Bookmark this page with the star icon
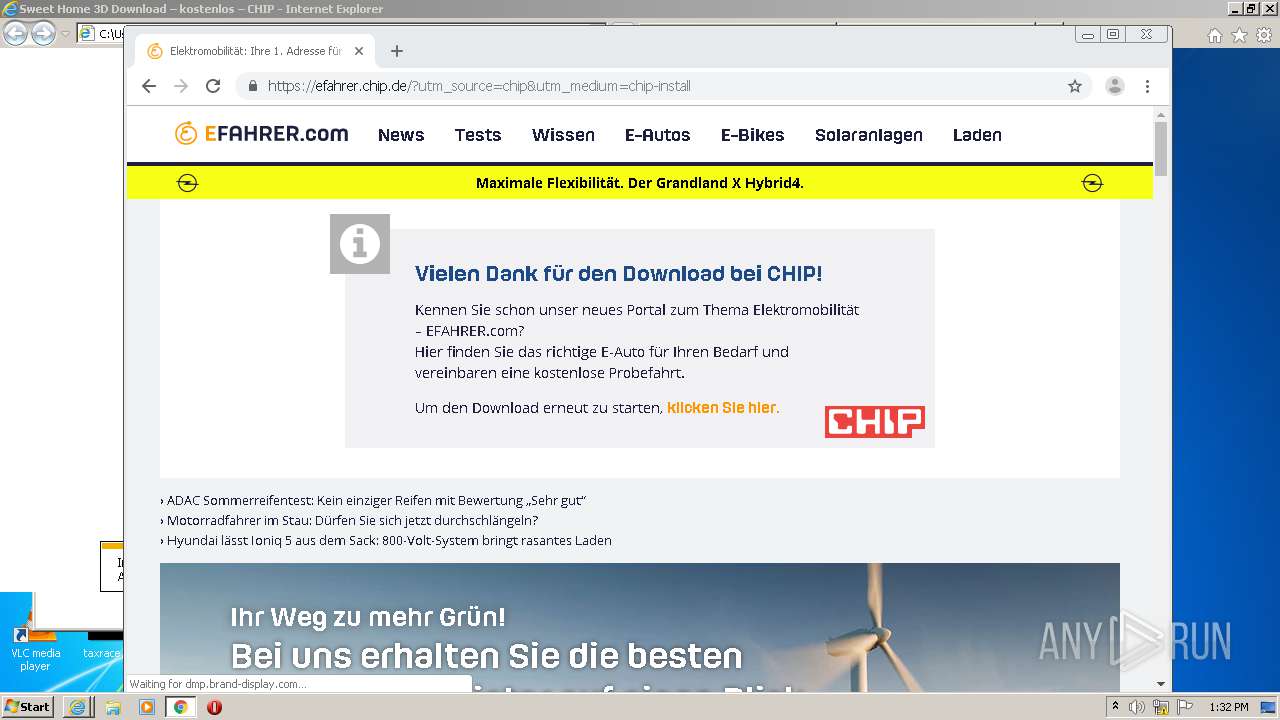The image size is (1280, 720). [1075, 86]
